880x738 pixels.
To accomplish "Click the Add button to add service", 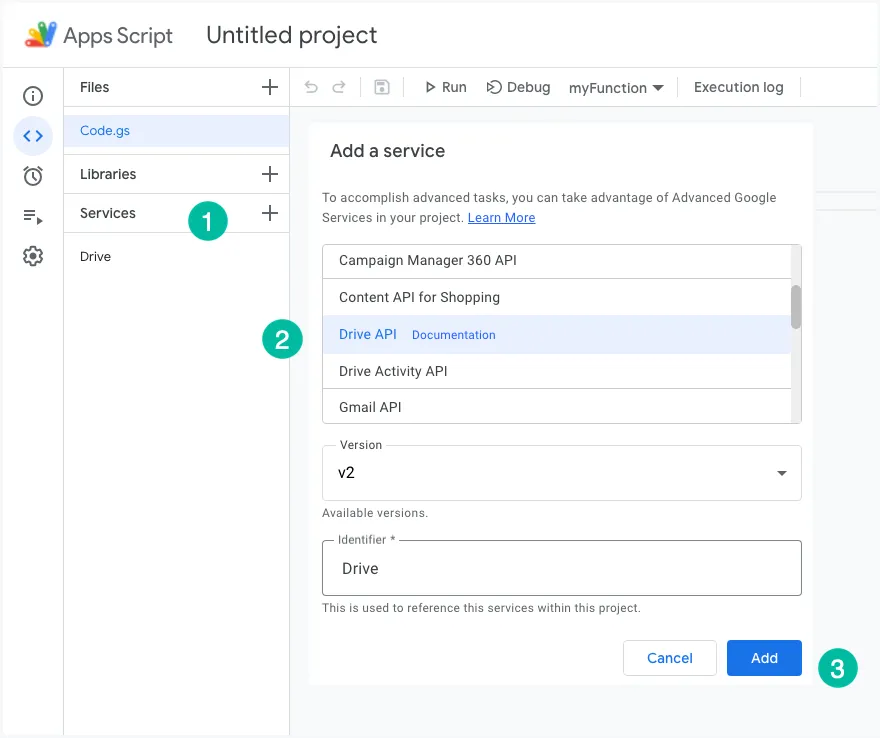I will (764, 658).
